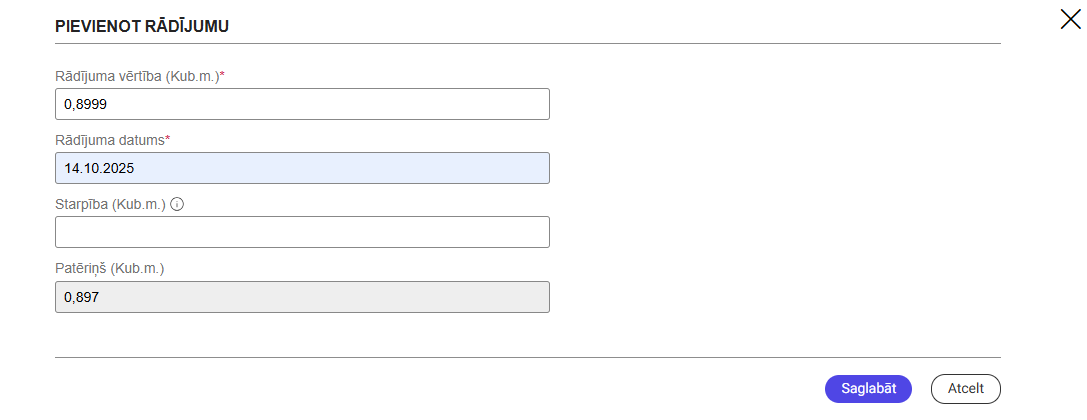Select the Rādījuma datums date field
Viewport: 1087px width, 420px height.
[302, 168]
